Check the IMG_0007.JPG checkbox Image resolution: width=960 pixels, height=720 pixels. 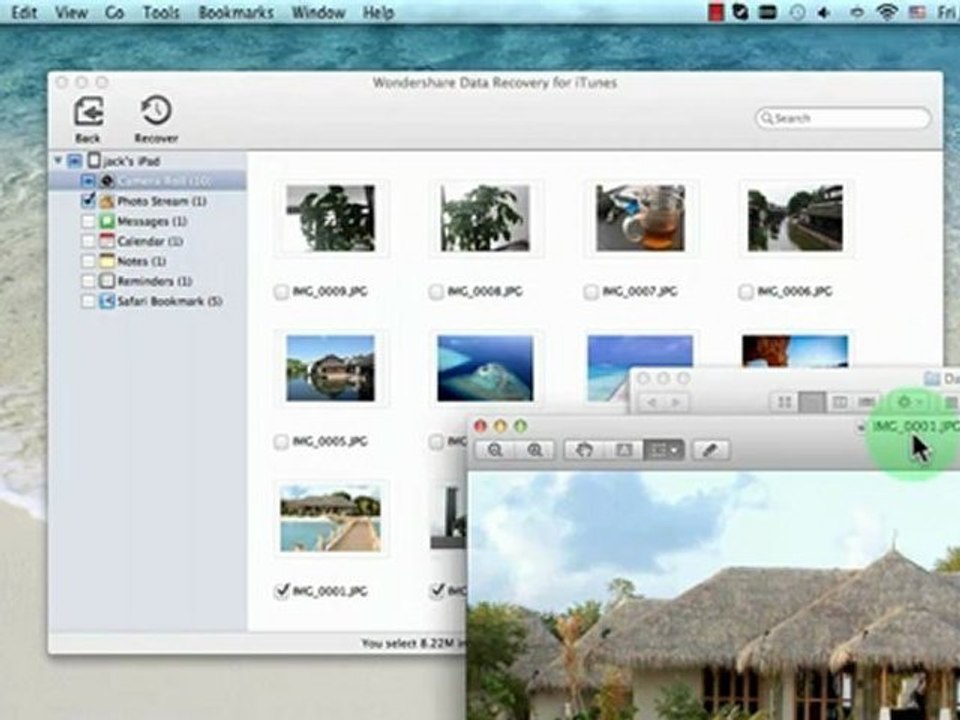(591, 292)
